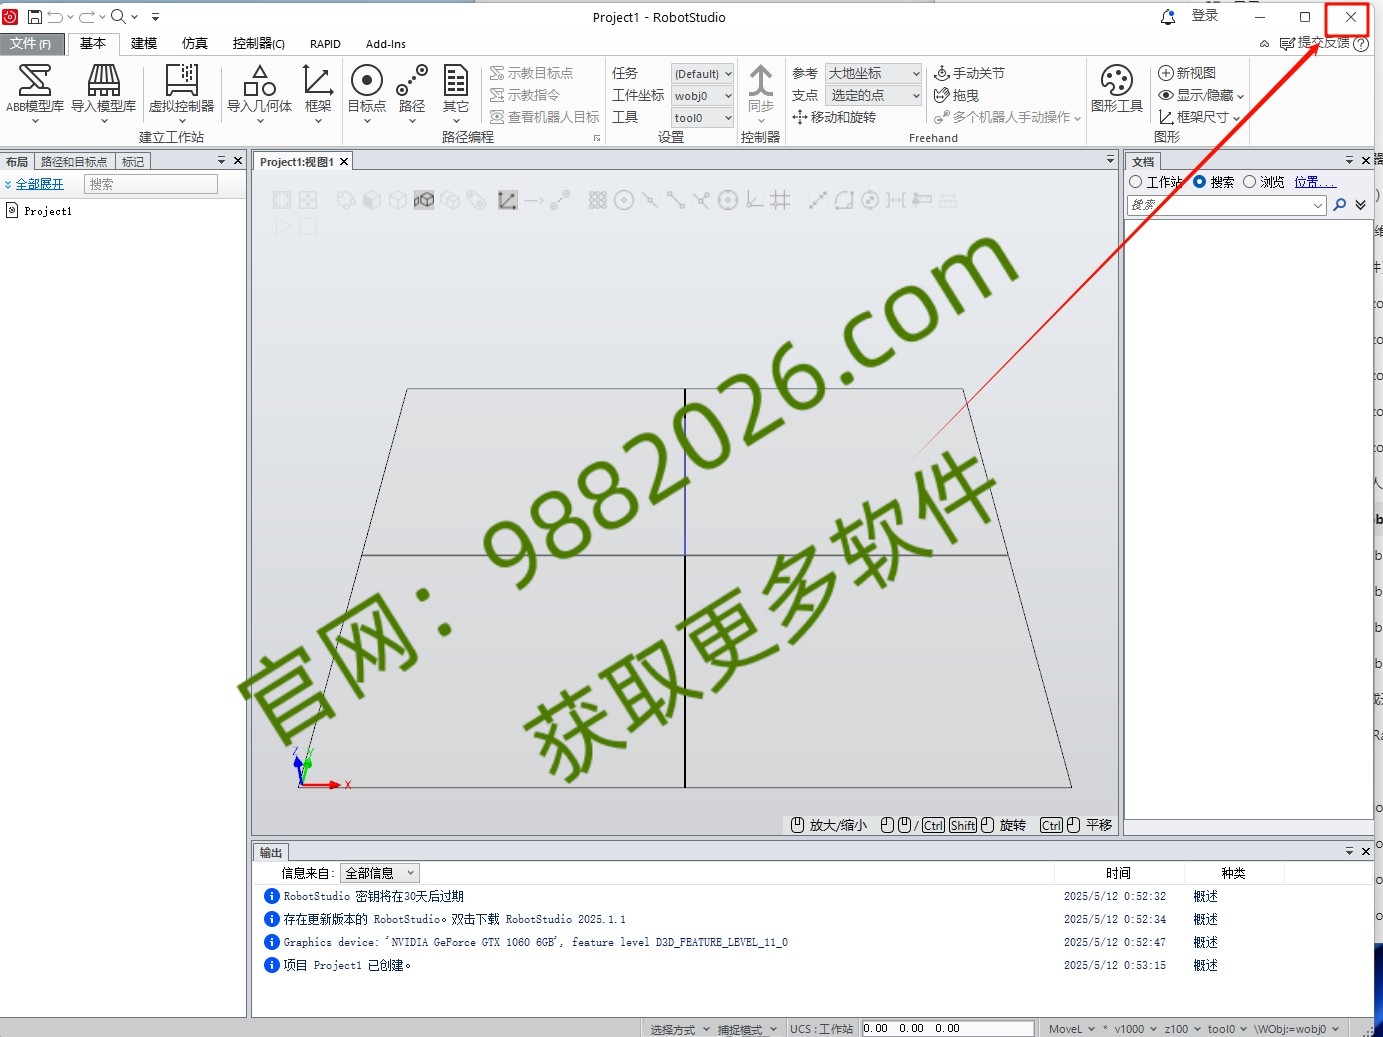Select the 拖曳 drag tool
The width and height of the screenshot is (1383, 1037).
(956, 95)
